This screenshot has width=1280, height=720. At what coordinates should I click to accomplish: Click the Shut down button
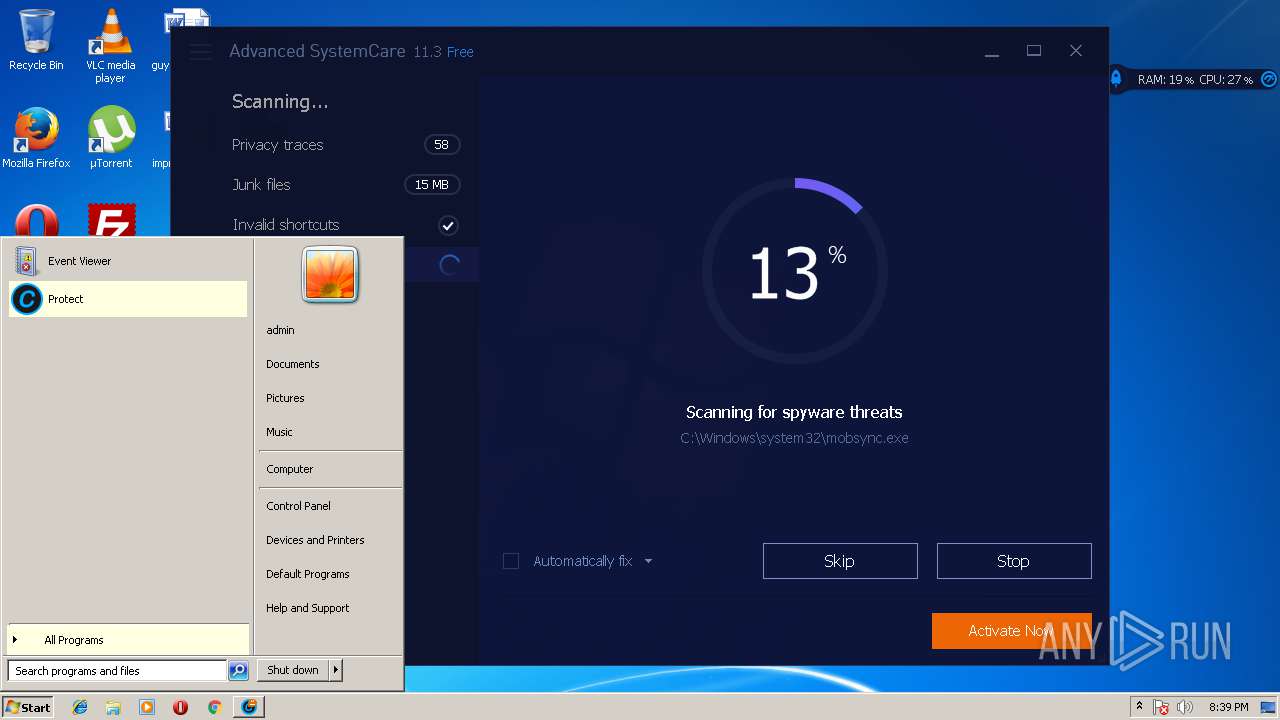293,670
